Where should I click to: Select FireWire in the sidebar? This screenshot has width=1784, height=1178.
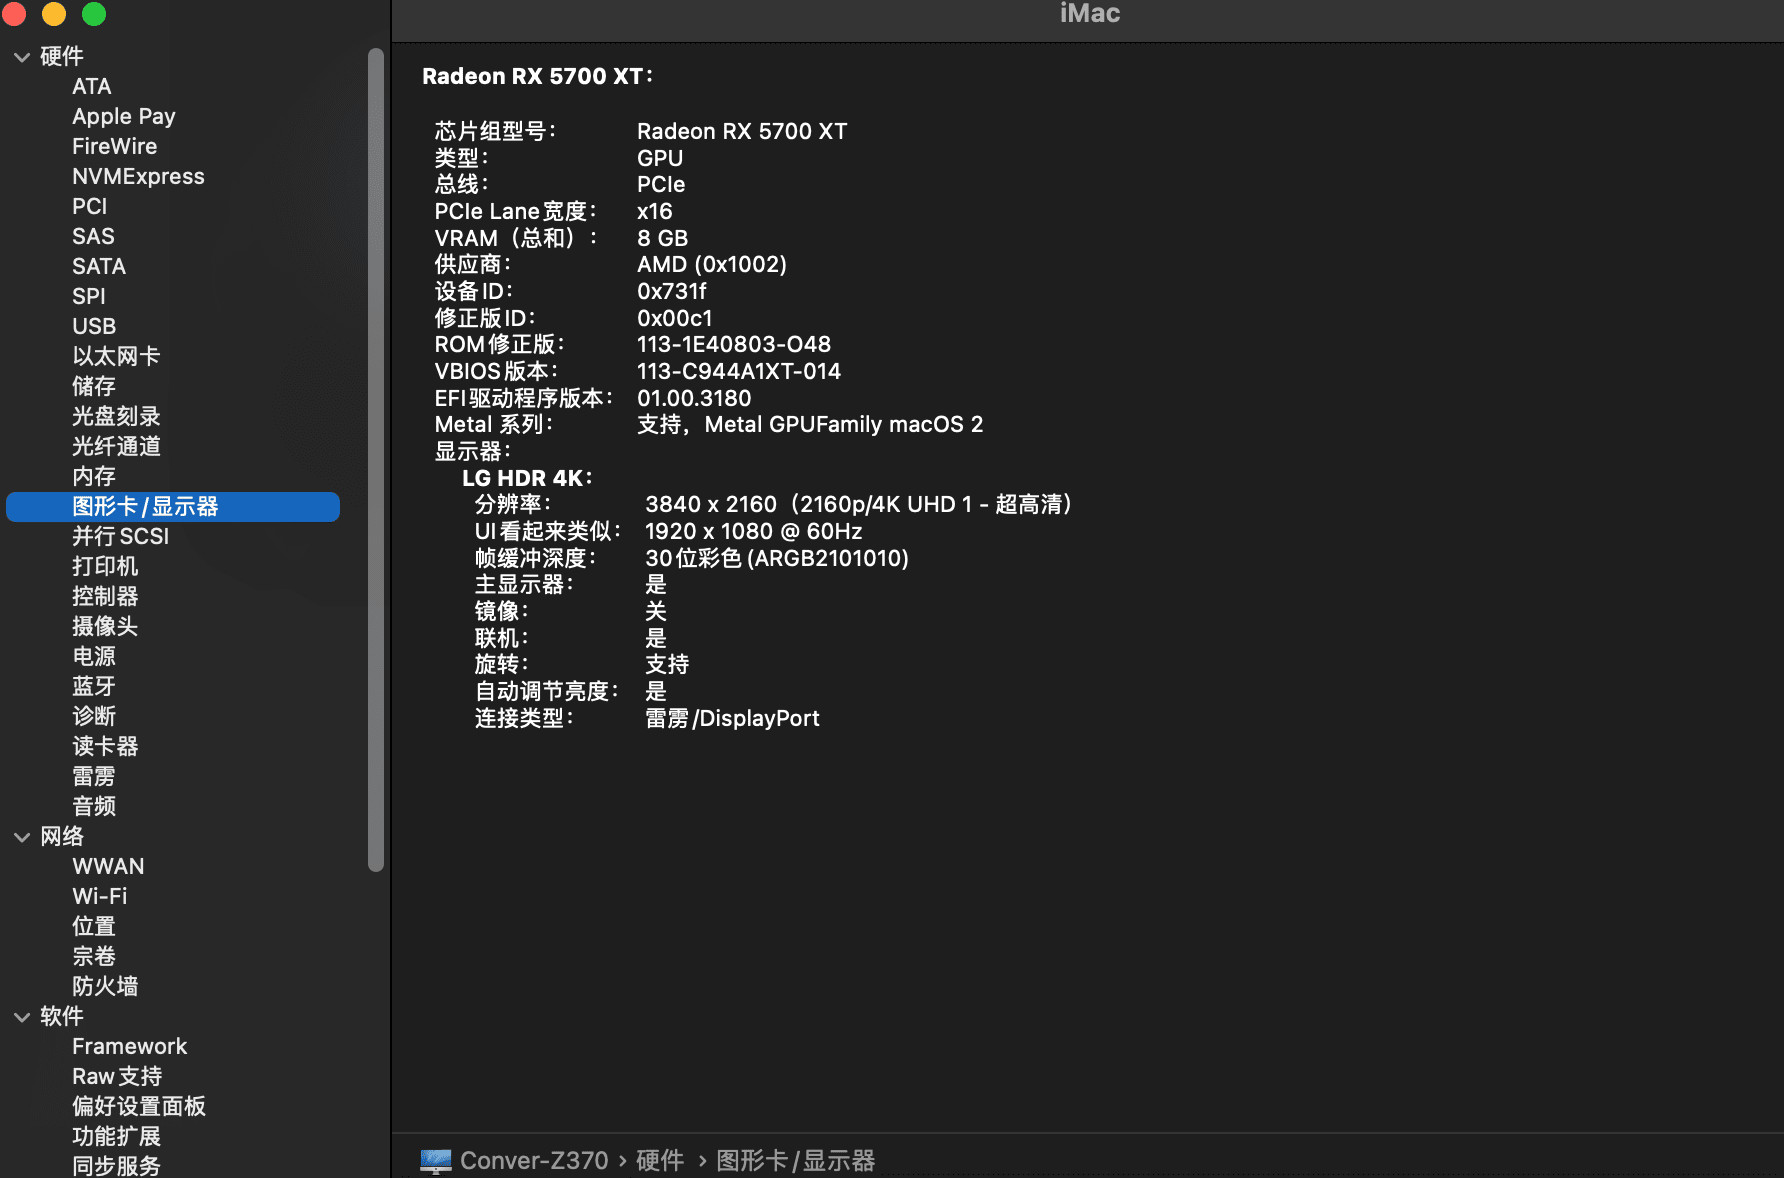pos(114,147)
